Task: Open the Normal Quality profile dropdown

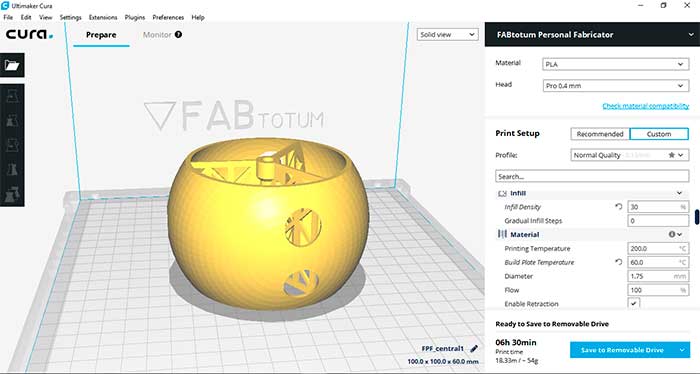Action: click(629, 155)
